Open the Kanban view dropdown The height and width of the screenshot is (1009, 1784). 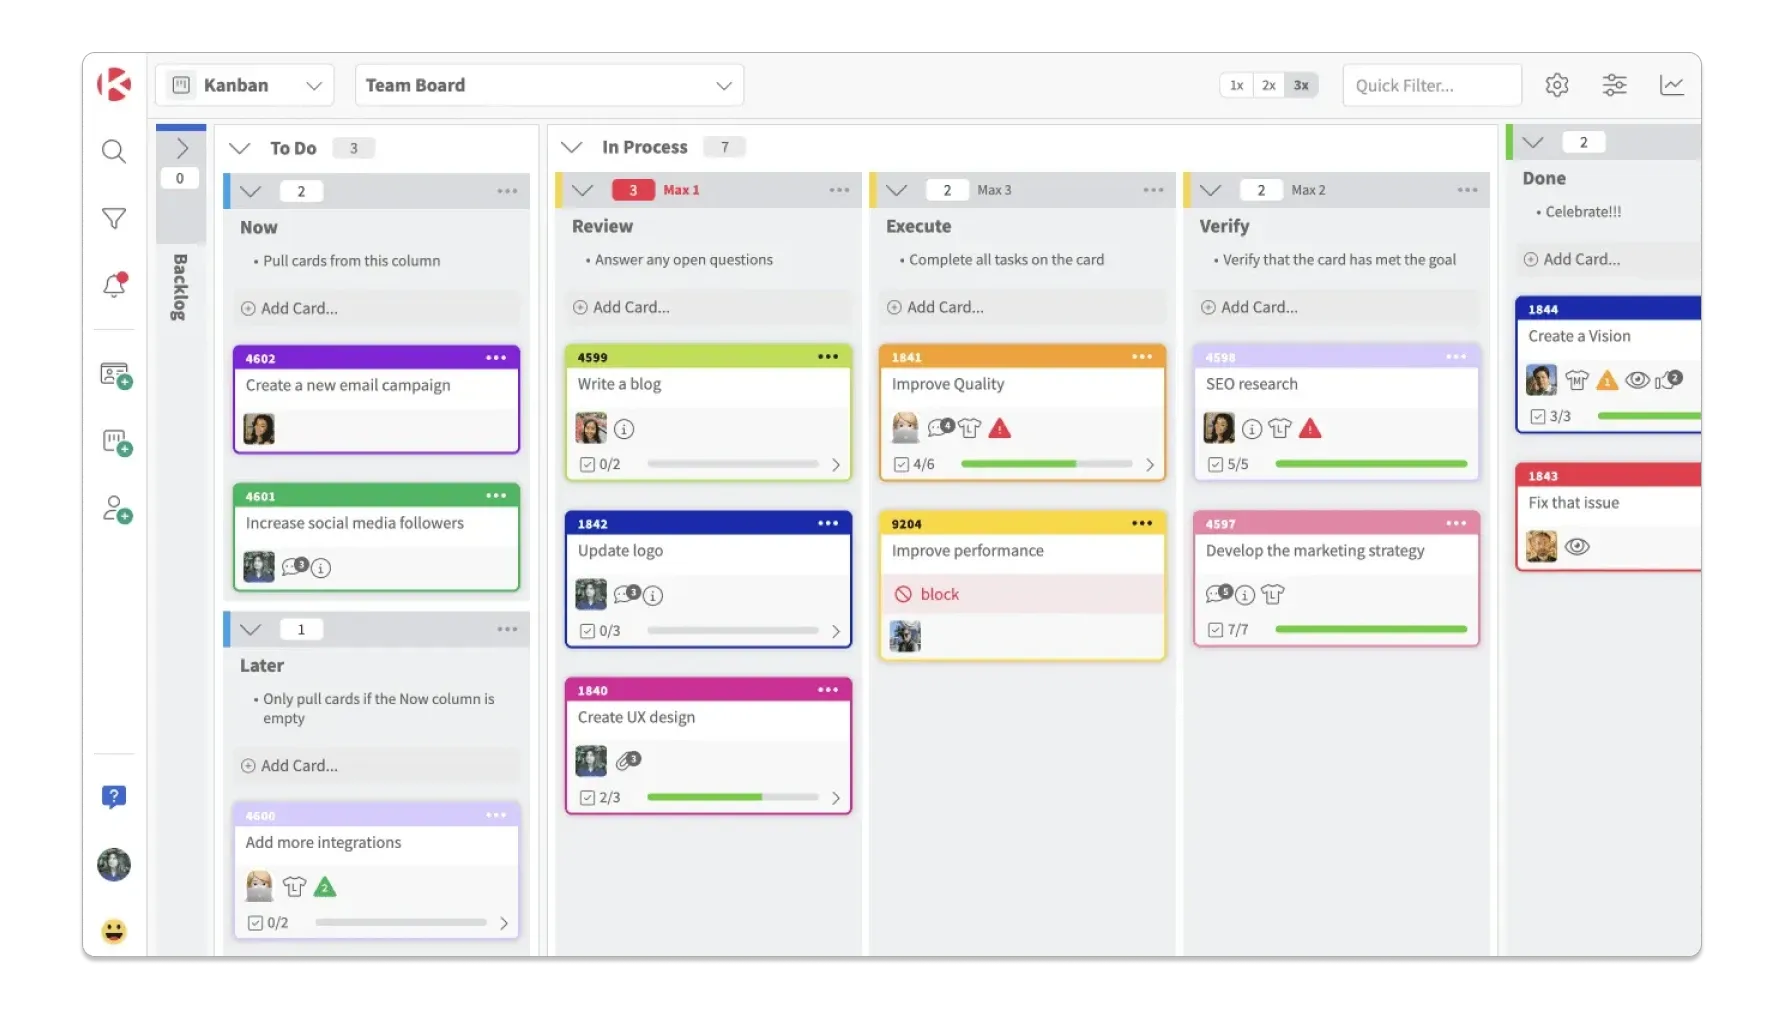tap(247, 85)
